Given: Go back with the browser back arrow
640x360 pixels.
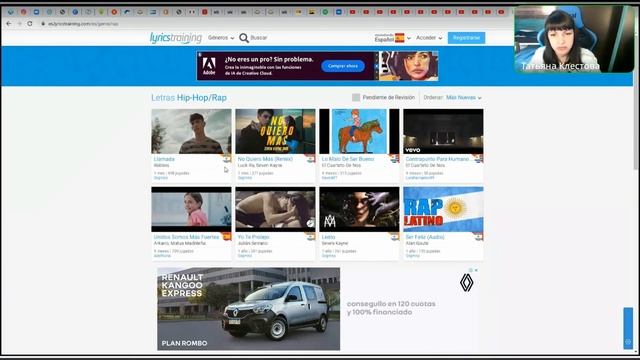Looking at the screenshot, I should point(9,24).
